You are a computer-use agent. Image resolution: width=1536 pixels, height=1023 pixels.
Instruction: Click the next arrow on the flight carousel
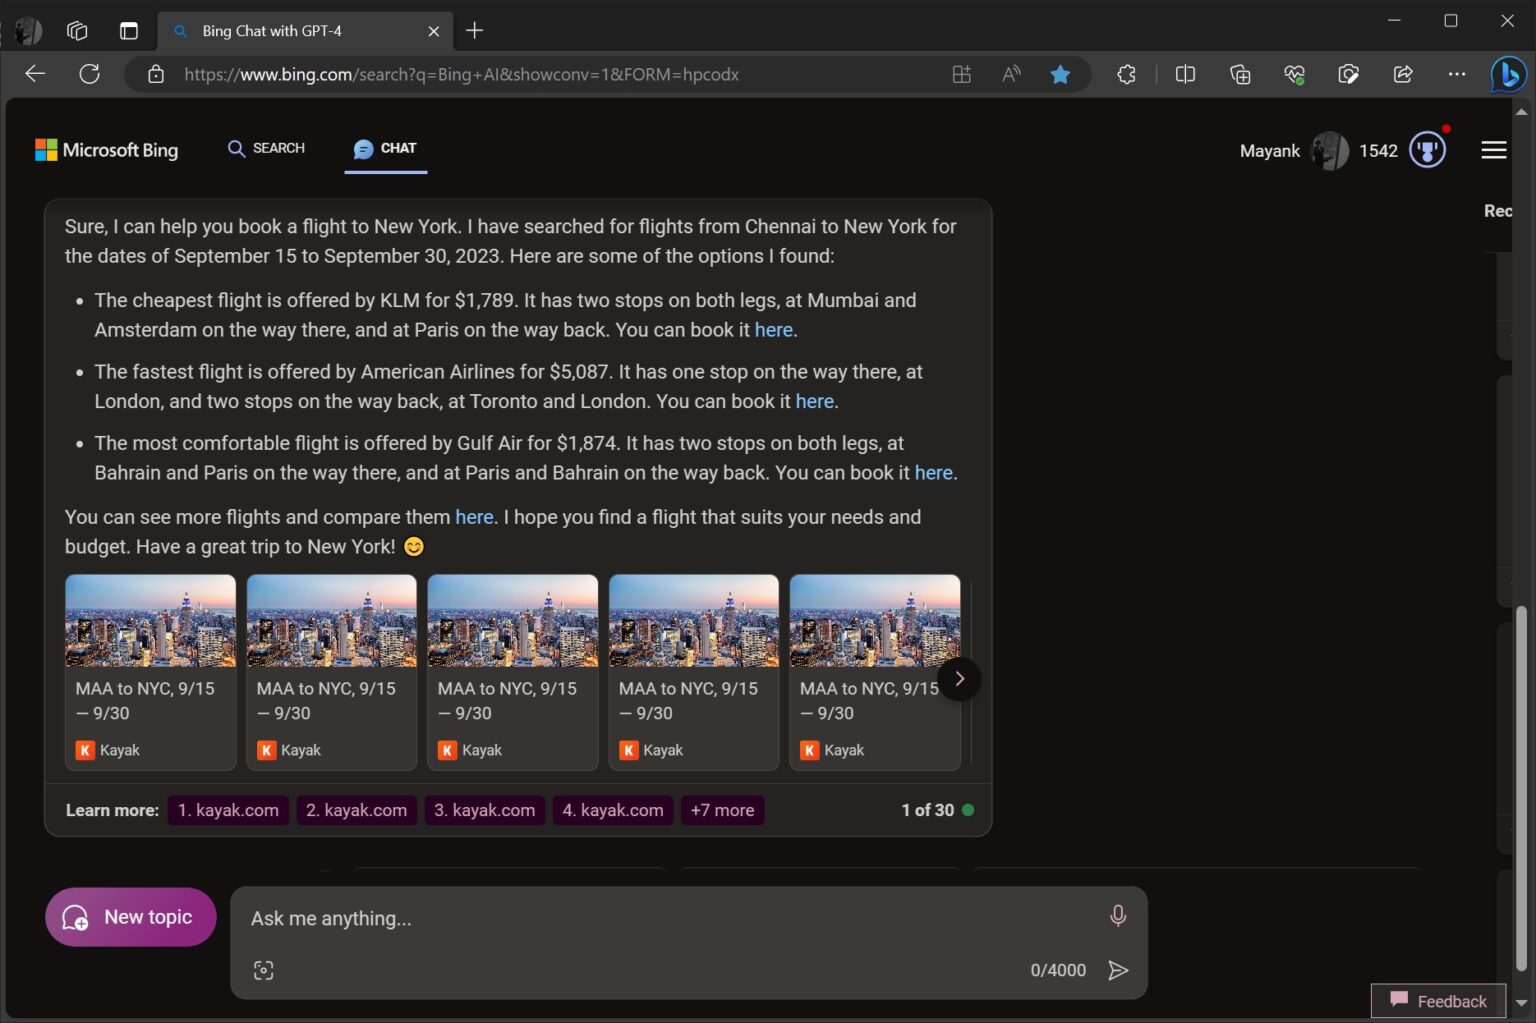tap(958, 678)
